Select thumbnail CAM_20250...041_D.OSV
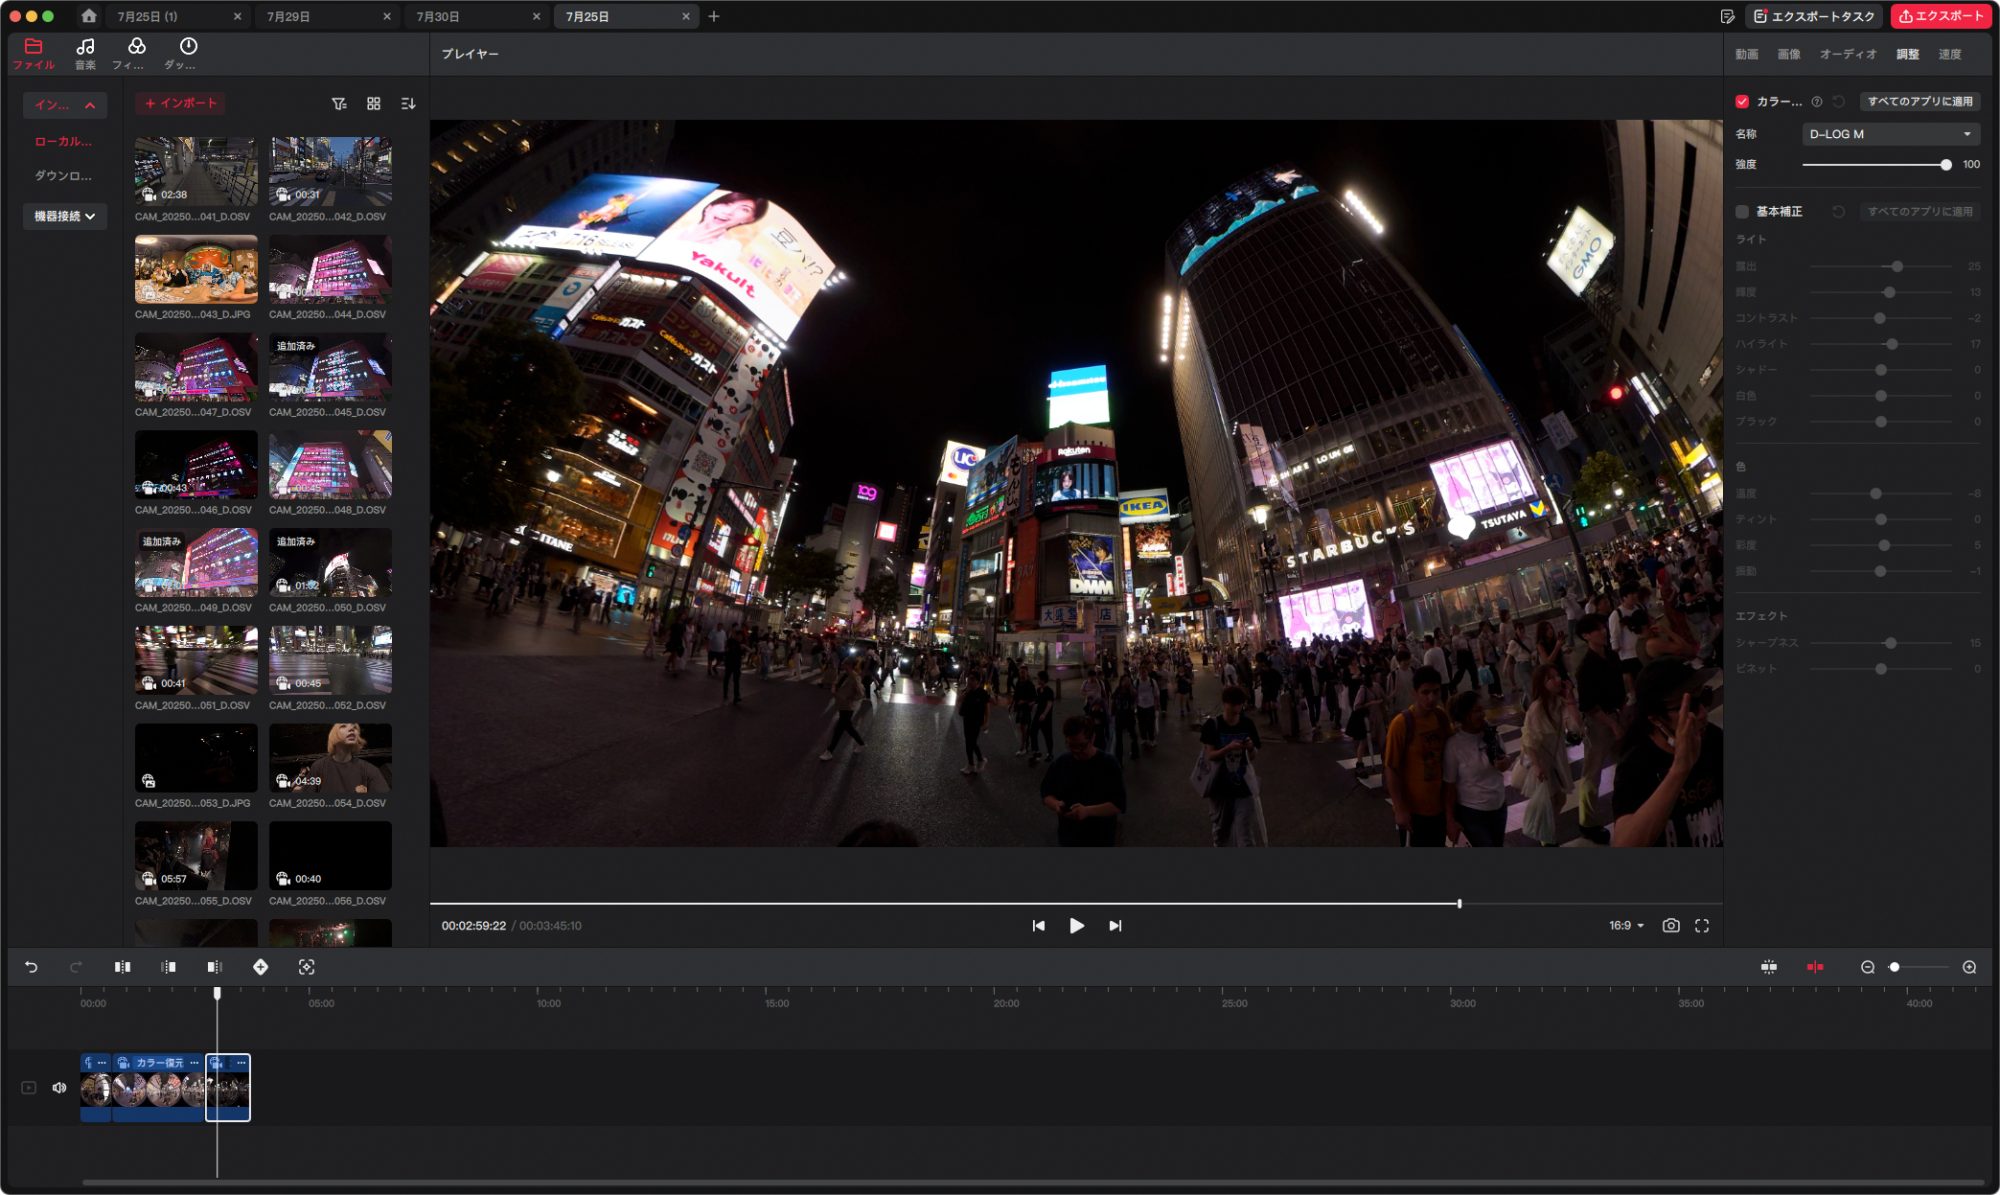Image resolution: width=2000 pixels, height=1195 pixels. (196, 171)
